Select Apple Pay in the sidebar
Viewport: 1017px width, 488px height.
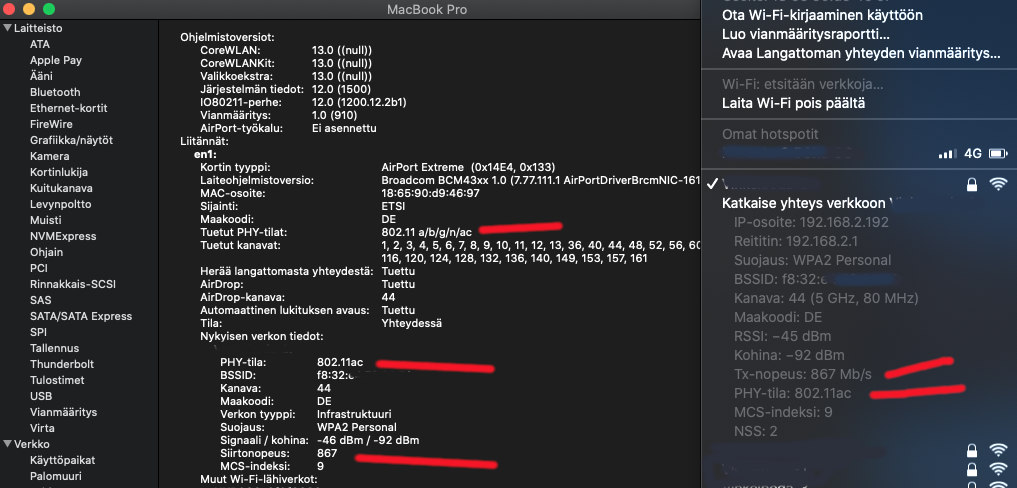(x=56, y=60)
